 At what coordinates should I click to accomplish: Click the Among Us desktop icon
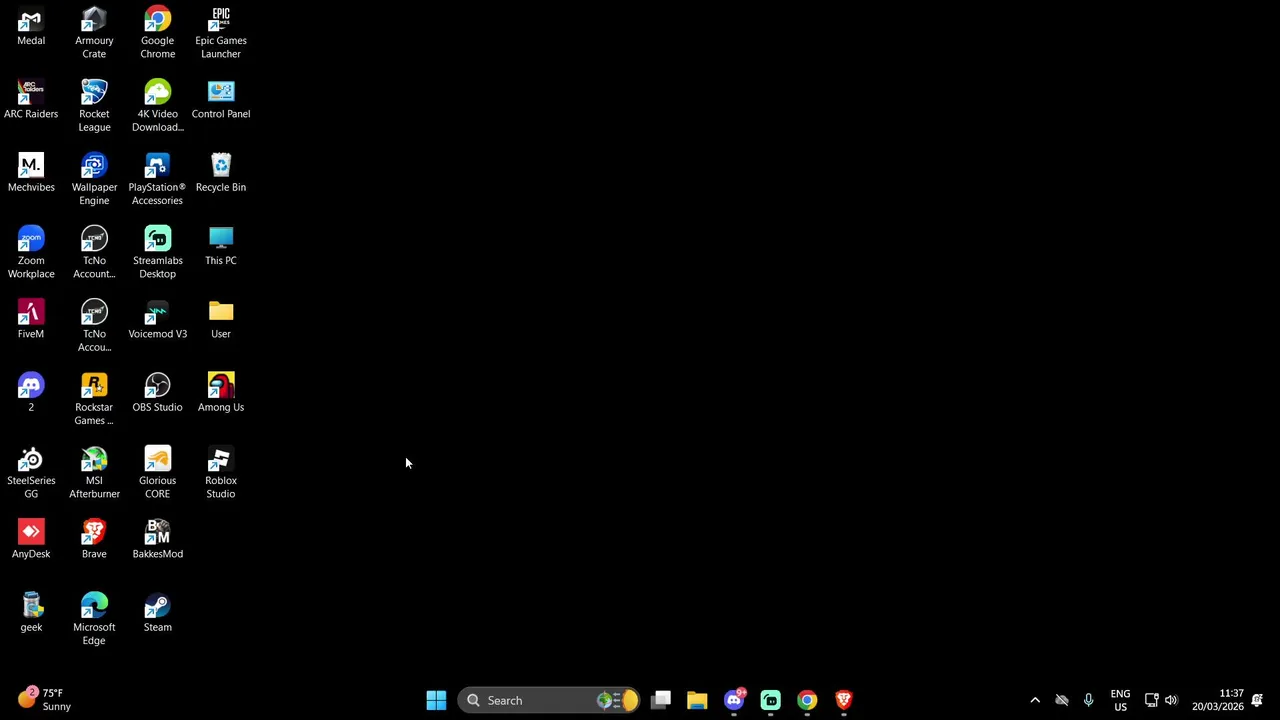[x=221, y=393]
